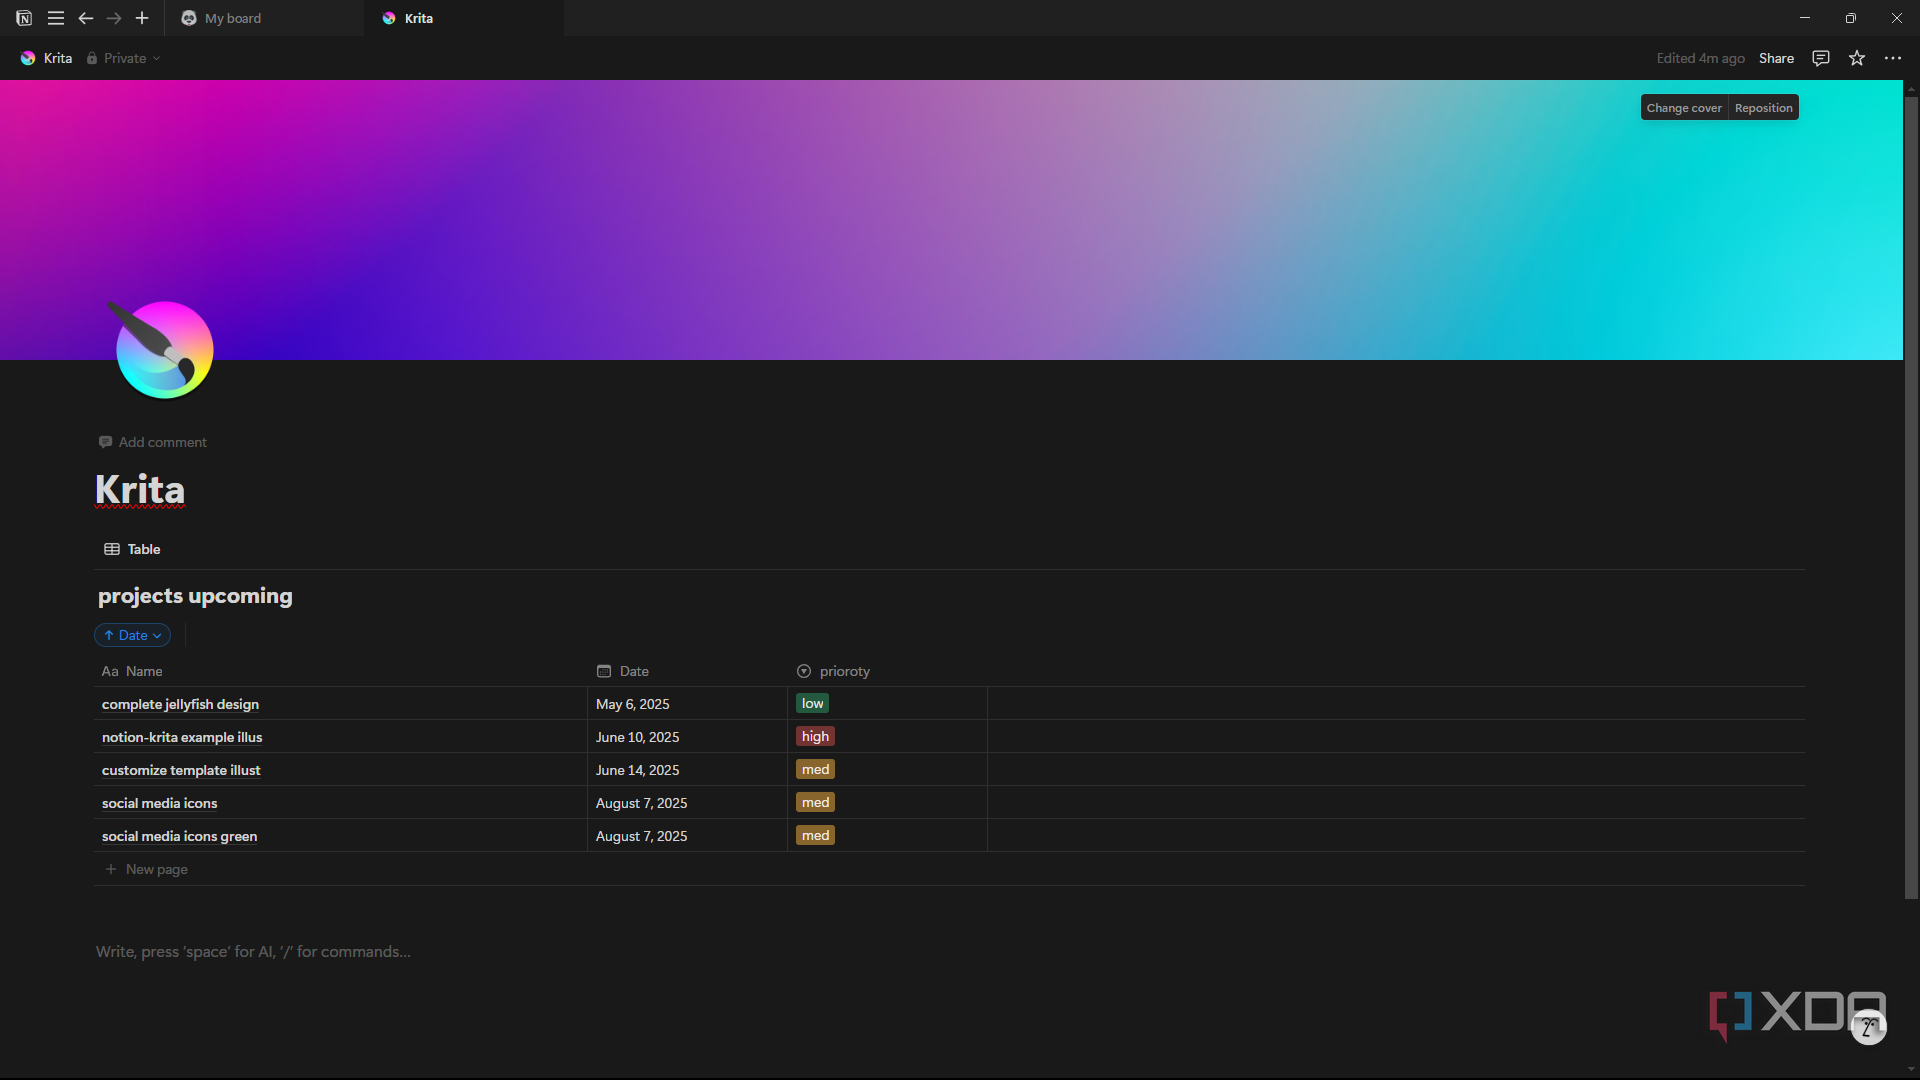Click Add comment
The width and height of the screenshot is (1920, 1080).
click(x=153, y=442)
